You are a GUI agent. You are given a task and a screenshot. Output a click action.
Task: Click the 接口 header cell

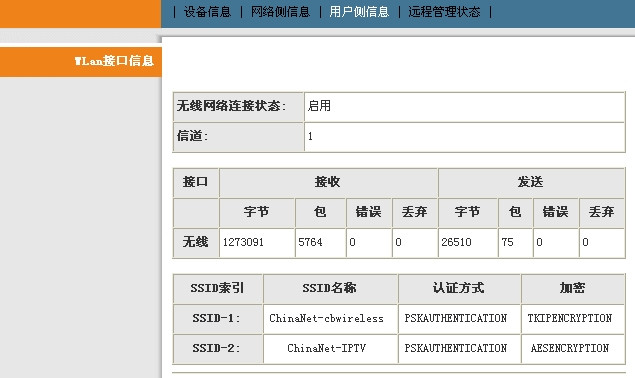[x=196, y=182]
